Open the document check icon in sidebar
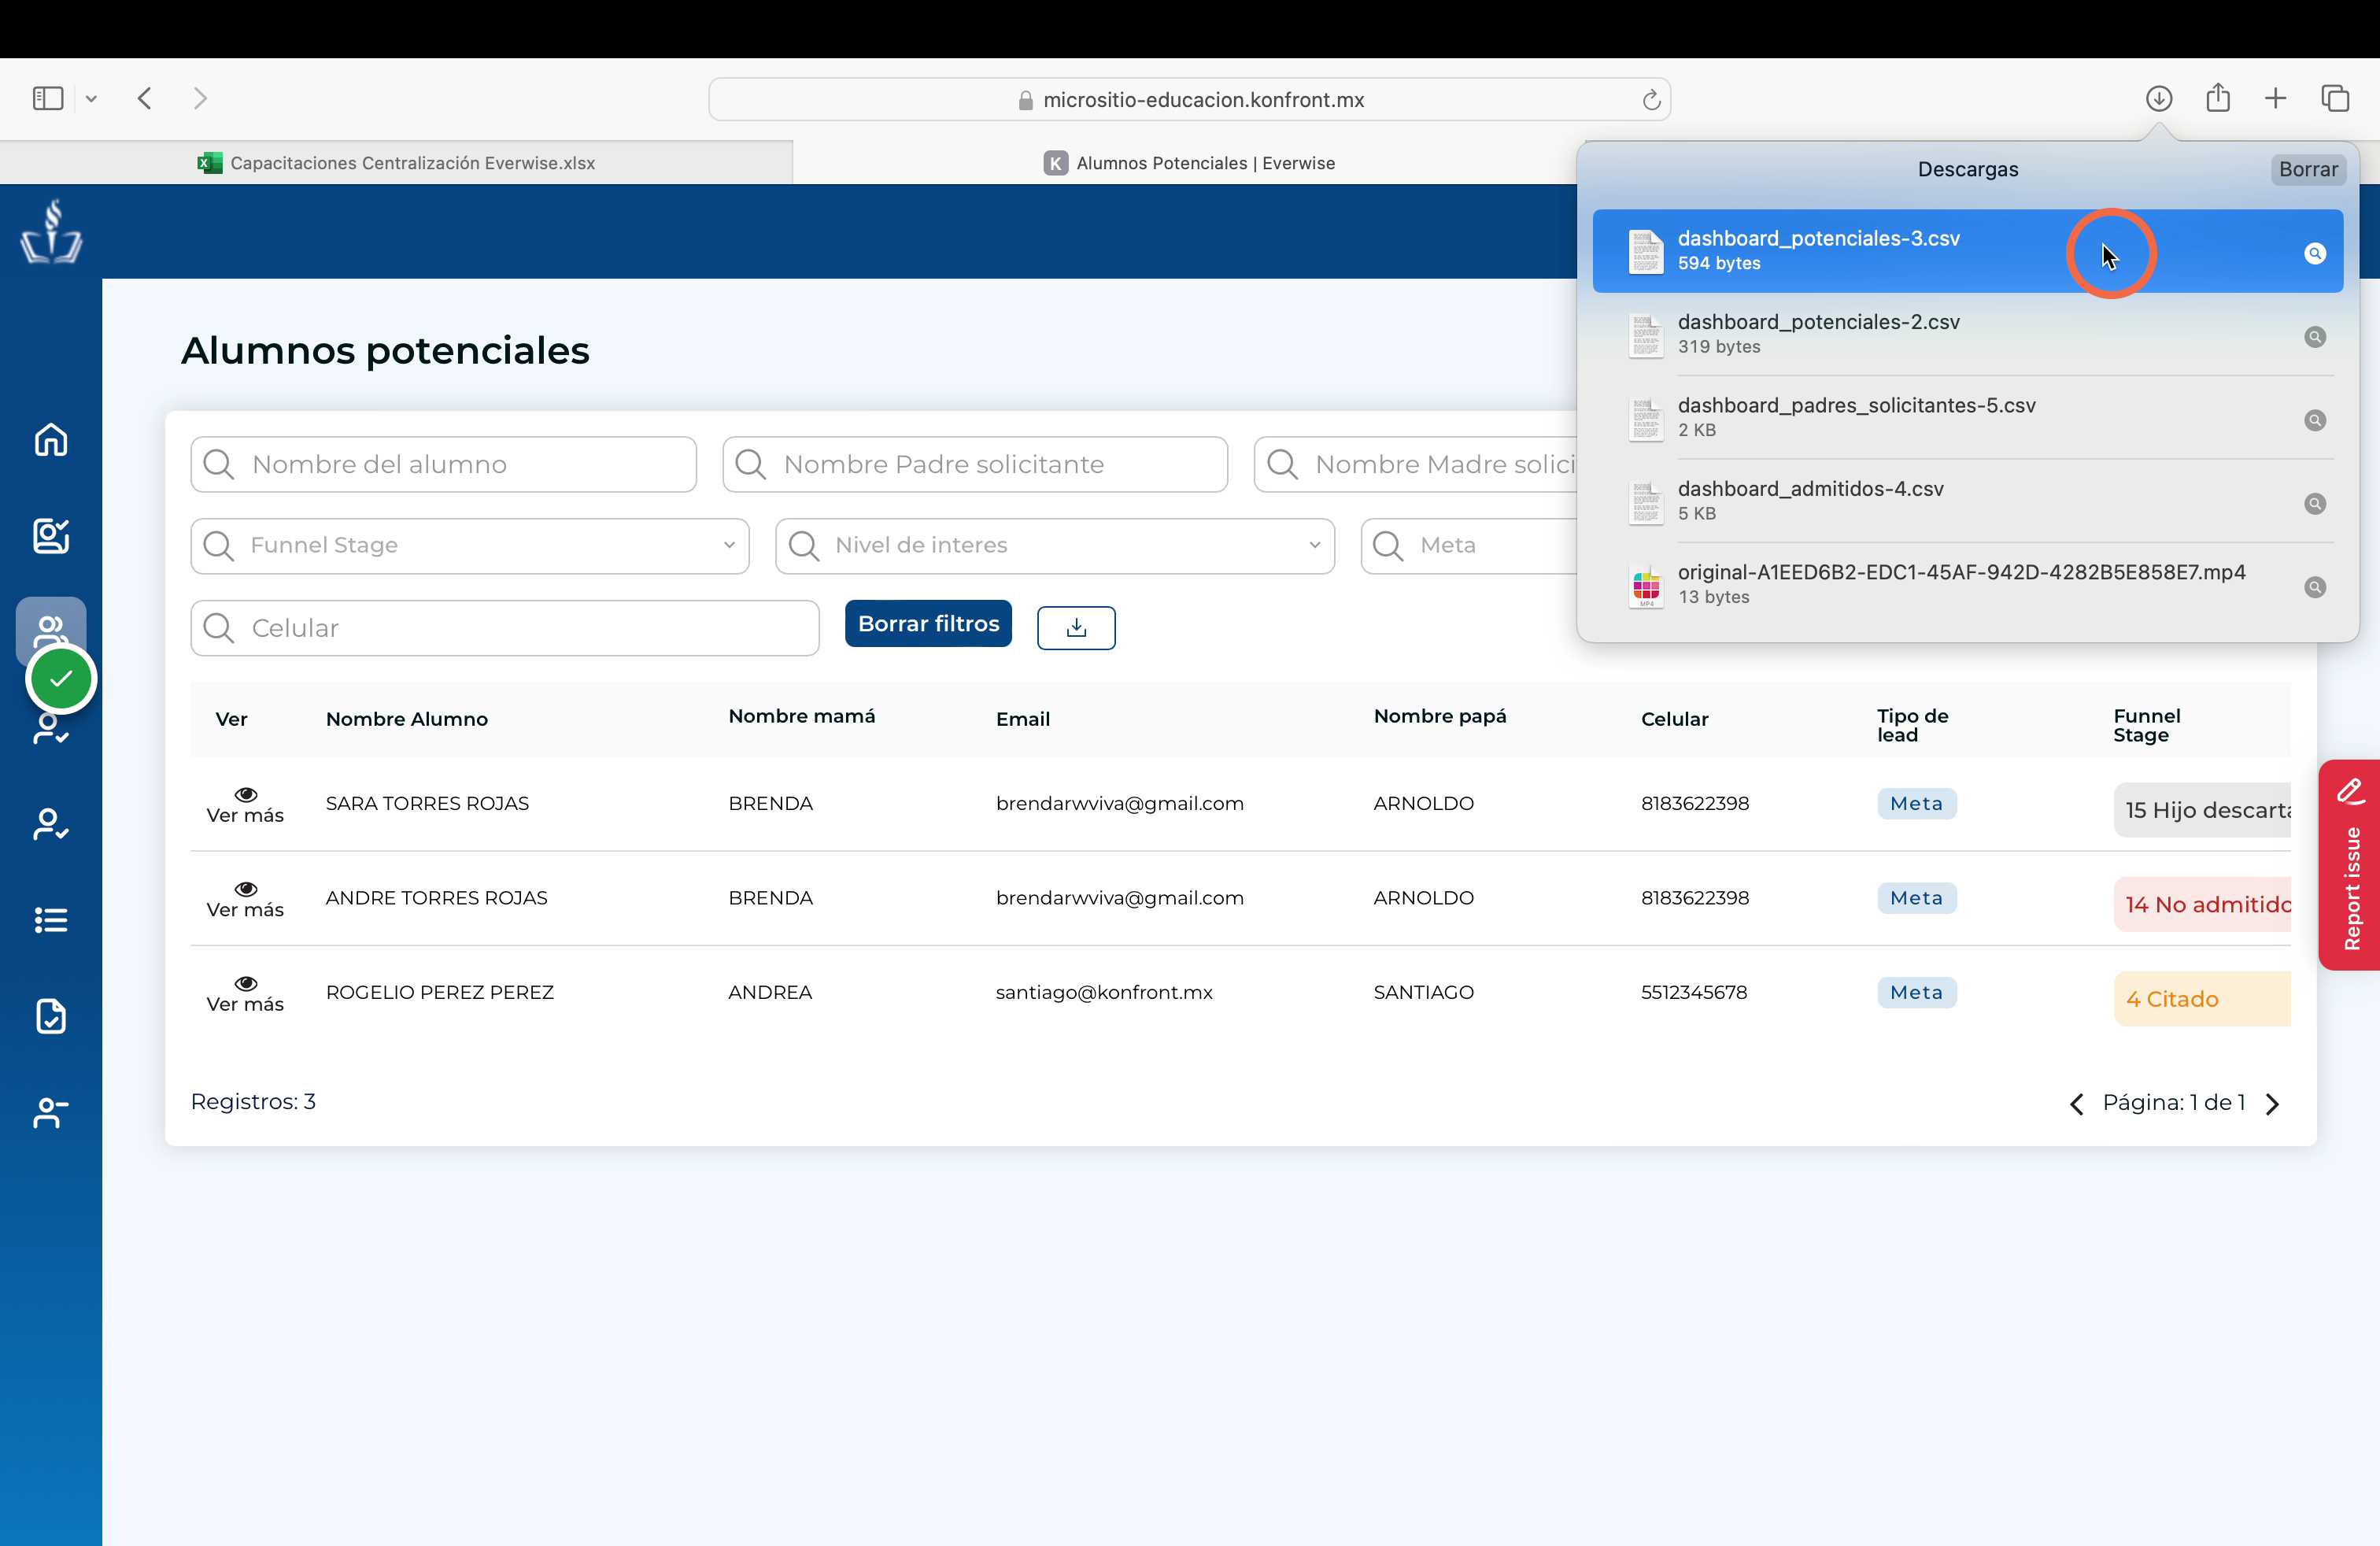Screen dimensions: 2380x1546 pyautogui.click(x=51, y=1016)
